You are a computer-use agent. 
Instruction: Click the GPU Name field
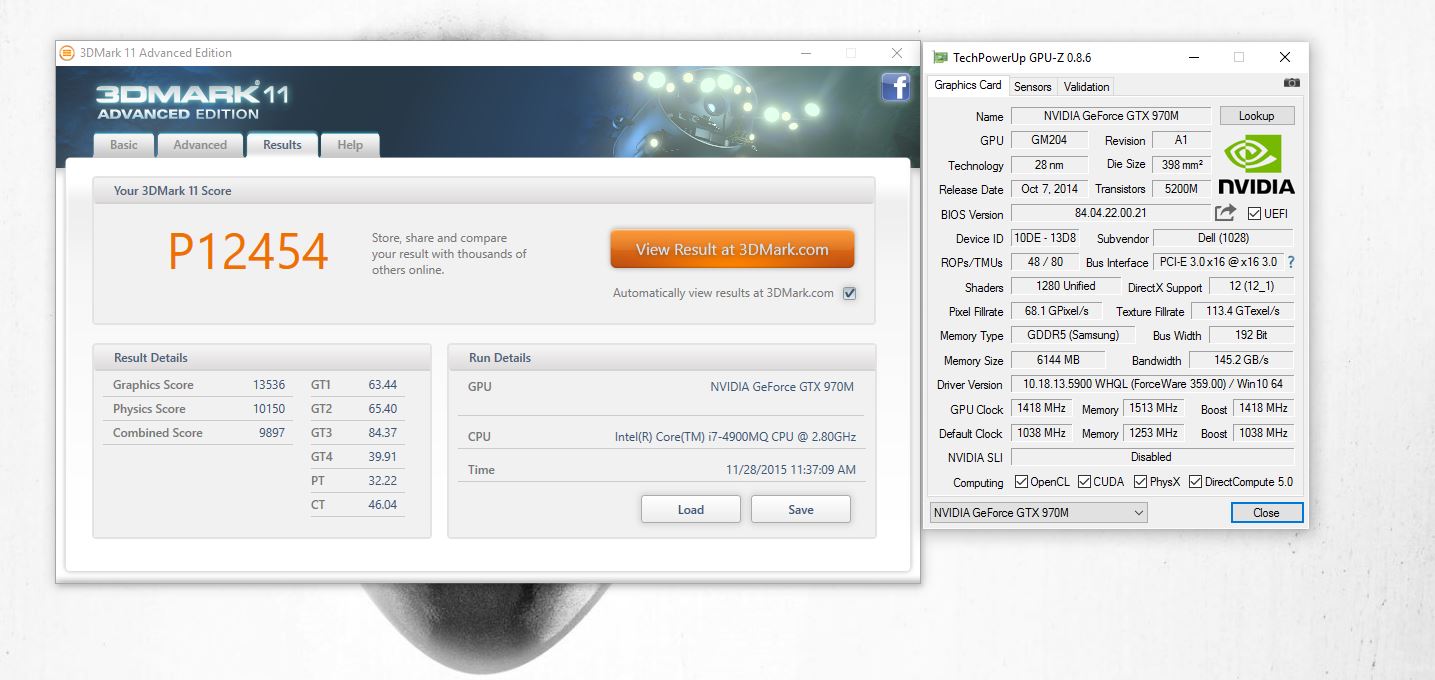pyautogui.click(x=1111, y=116)
